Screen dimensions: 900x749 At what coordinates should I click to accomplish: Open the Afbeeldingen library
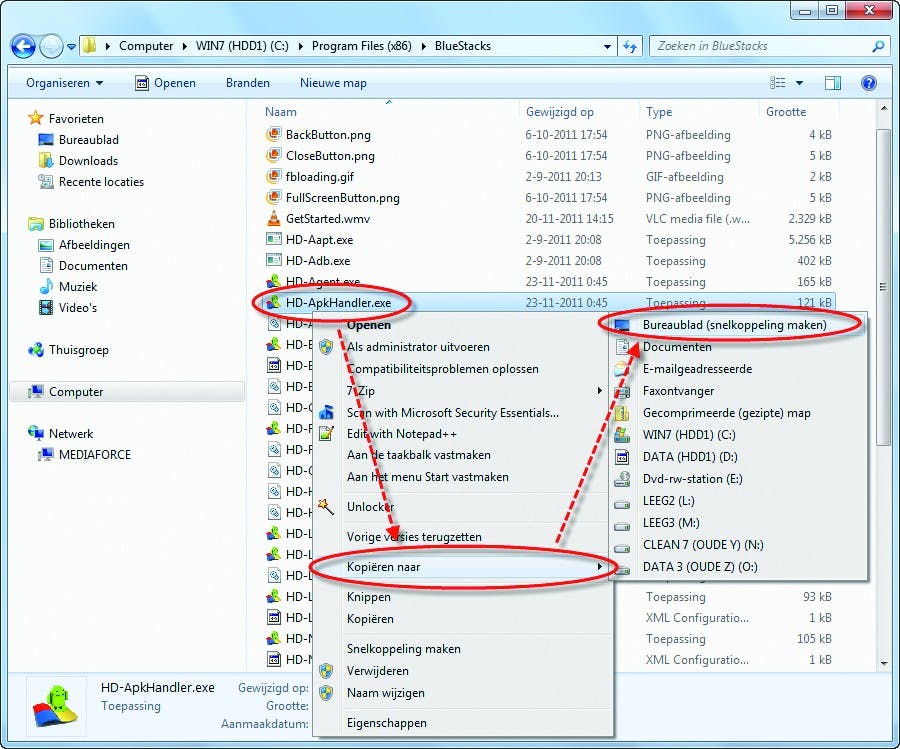coord(94,245)
